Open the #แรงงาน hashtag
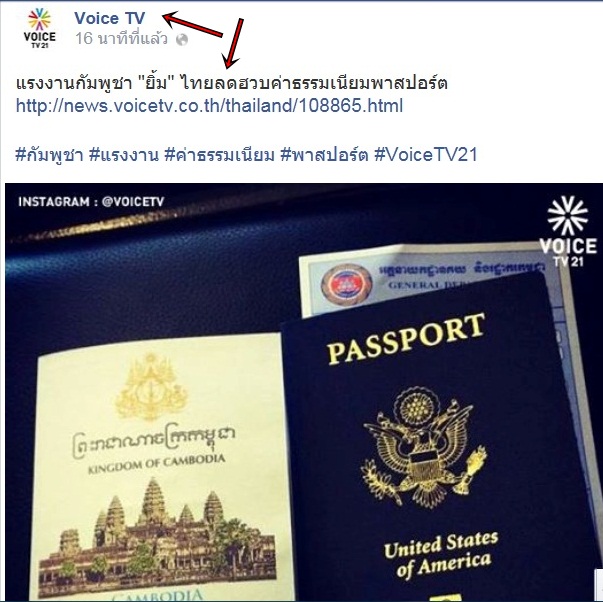This screenshot has width=603, height=602. (x=123, y=155)
